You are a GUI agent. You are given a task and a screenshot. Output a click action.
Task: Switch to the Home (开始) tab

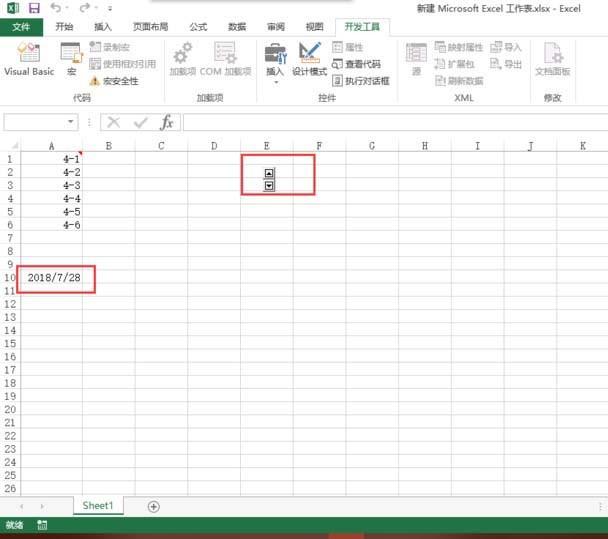coord(64,27)
